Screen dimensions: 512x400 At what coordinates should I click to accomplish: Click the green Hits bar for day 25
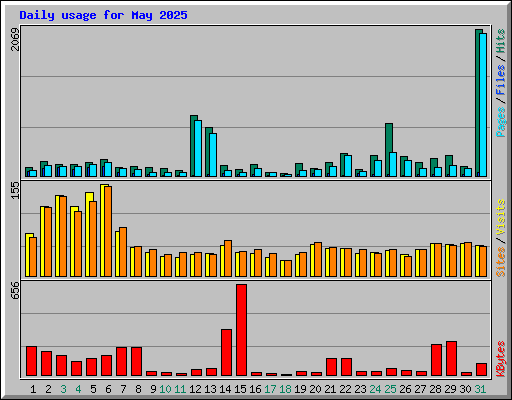tap(388, 150)
